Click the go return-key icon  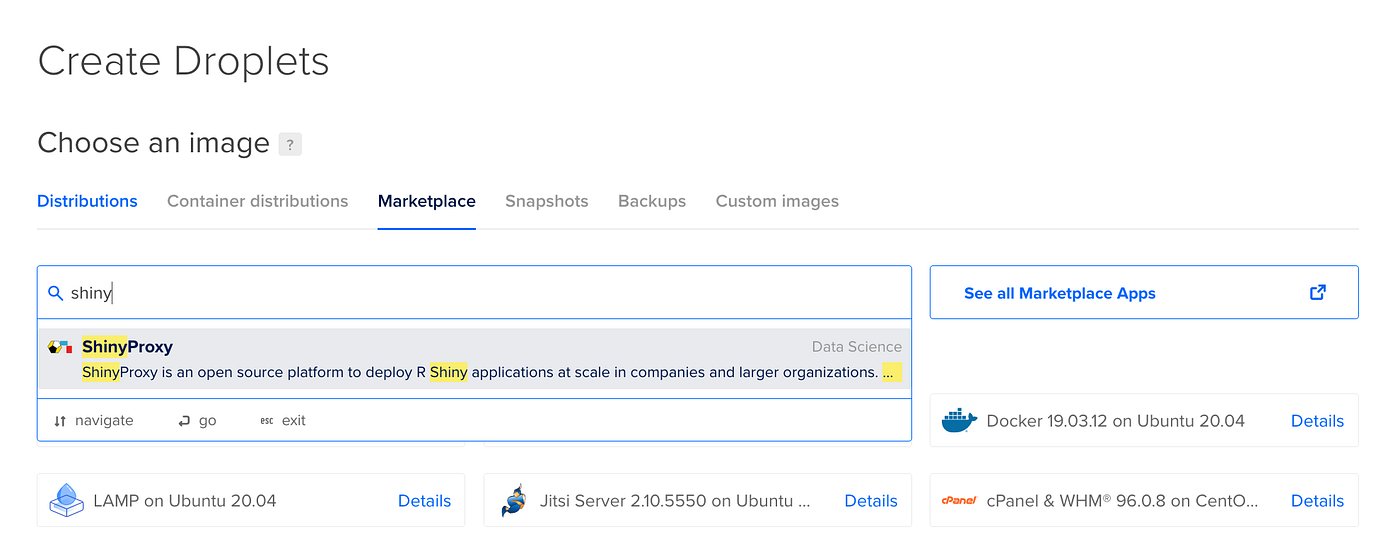click(x=184, y=421)
